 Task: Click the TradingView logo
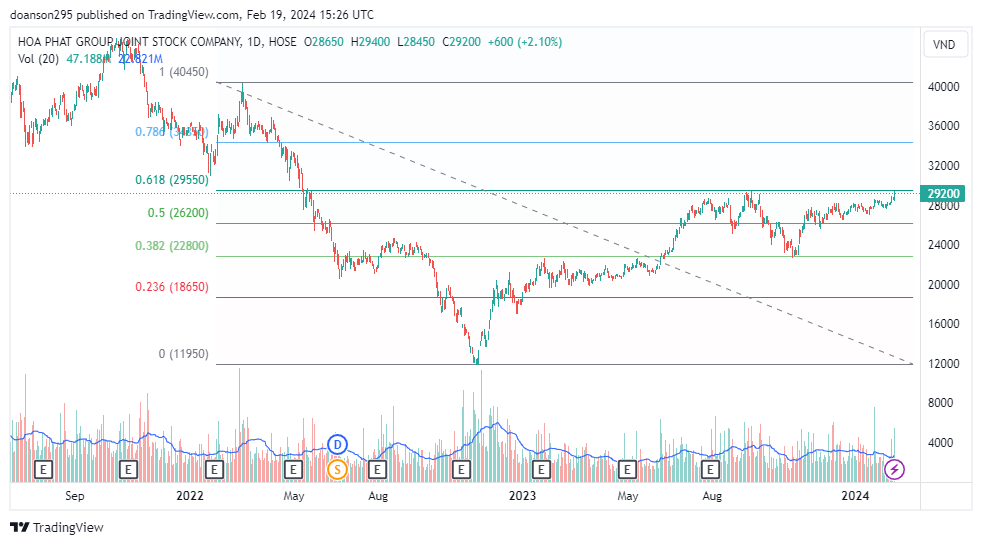(20, 527)
